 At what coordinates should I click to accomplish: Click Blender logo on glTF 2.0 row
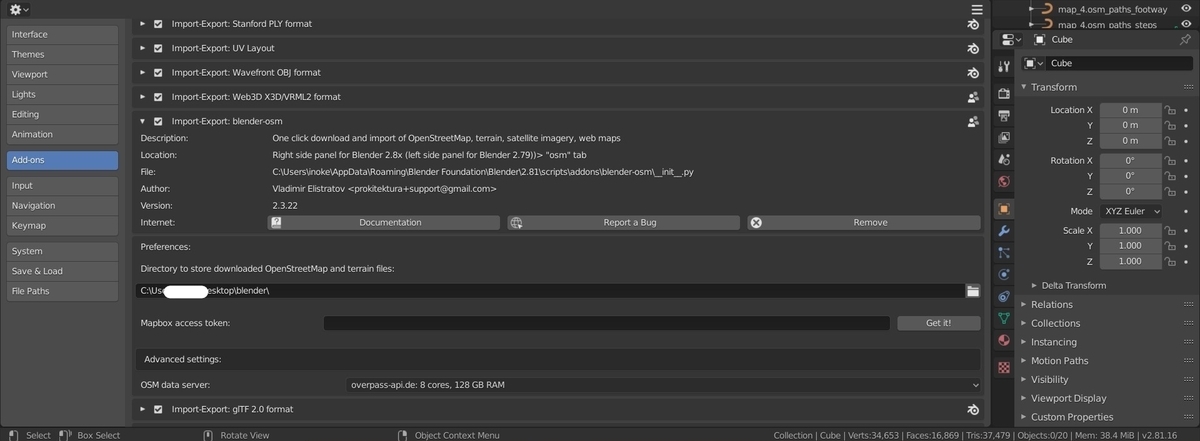[972, 409]
